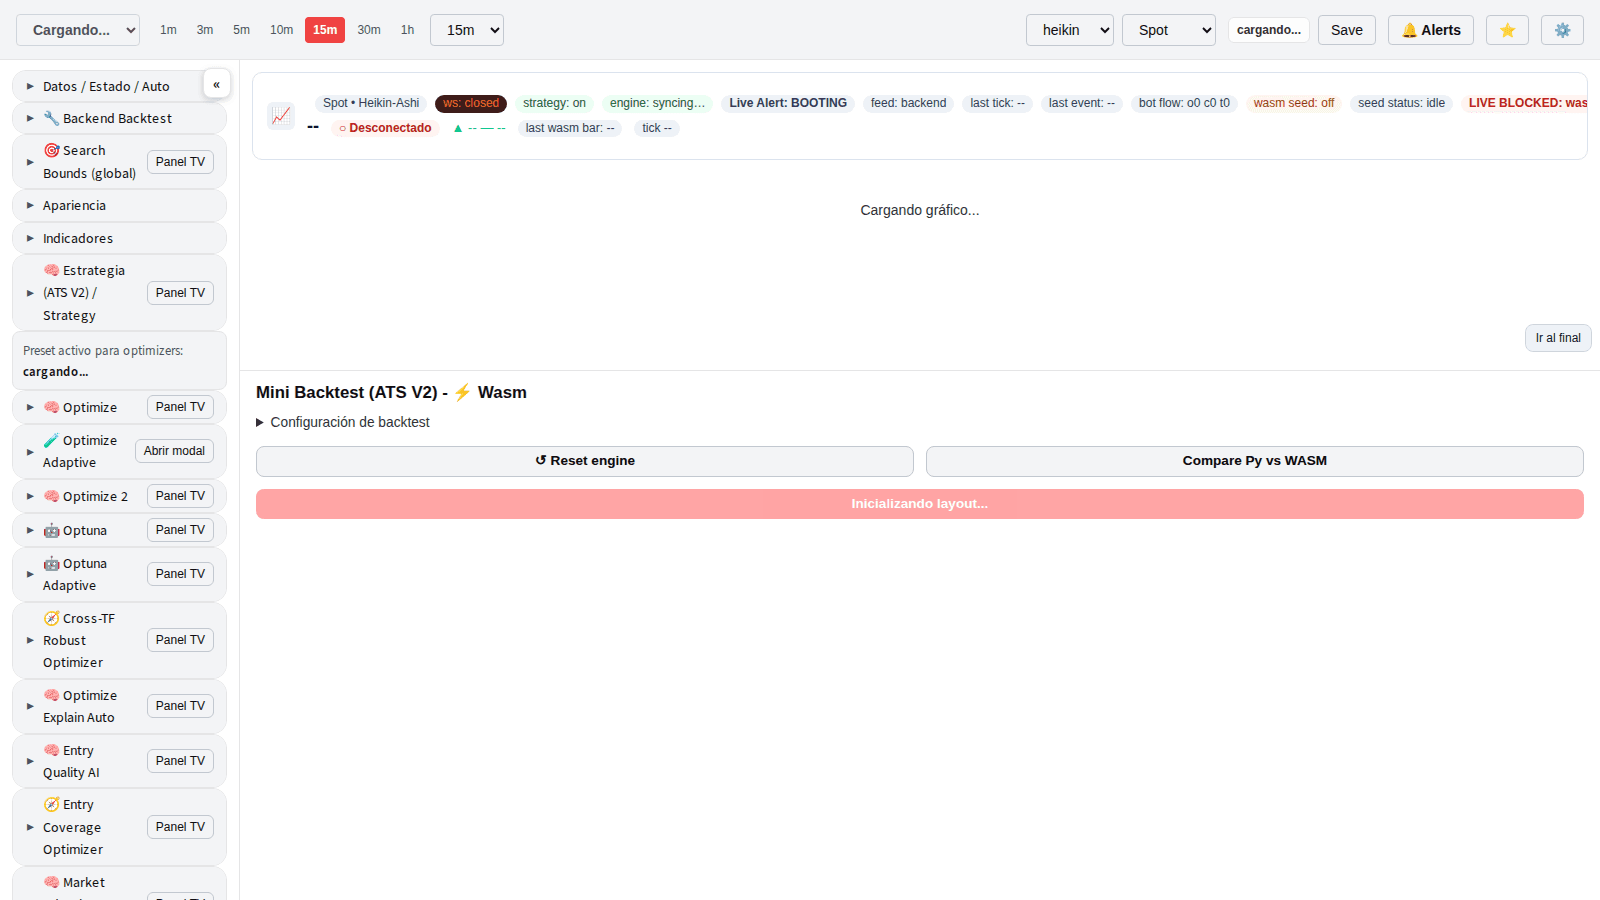Click the chart icon in status bar
Screen dimensions: 1600x900
[x=281, y=115]
